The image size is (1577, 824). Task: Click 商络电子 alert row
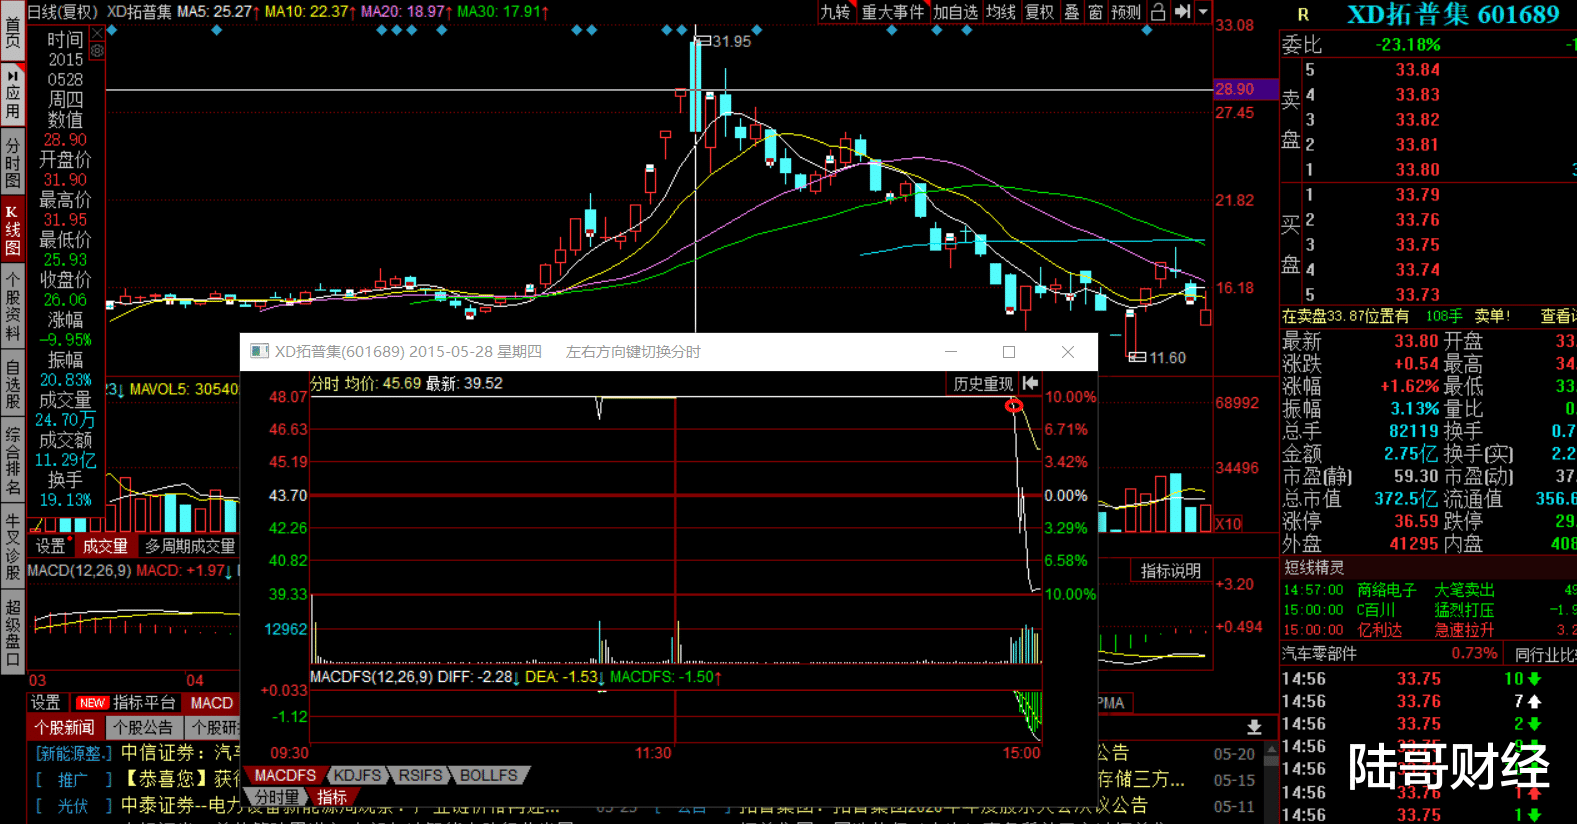pos(1428,590)
